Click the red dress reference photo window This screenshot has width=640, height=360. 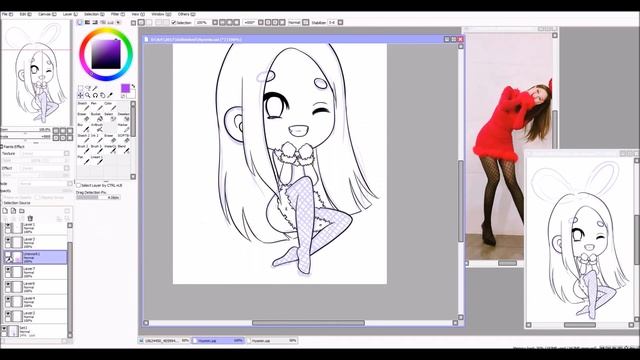pyautogui.click(x=510, y=147)
